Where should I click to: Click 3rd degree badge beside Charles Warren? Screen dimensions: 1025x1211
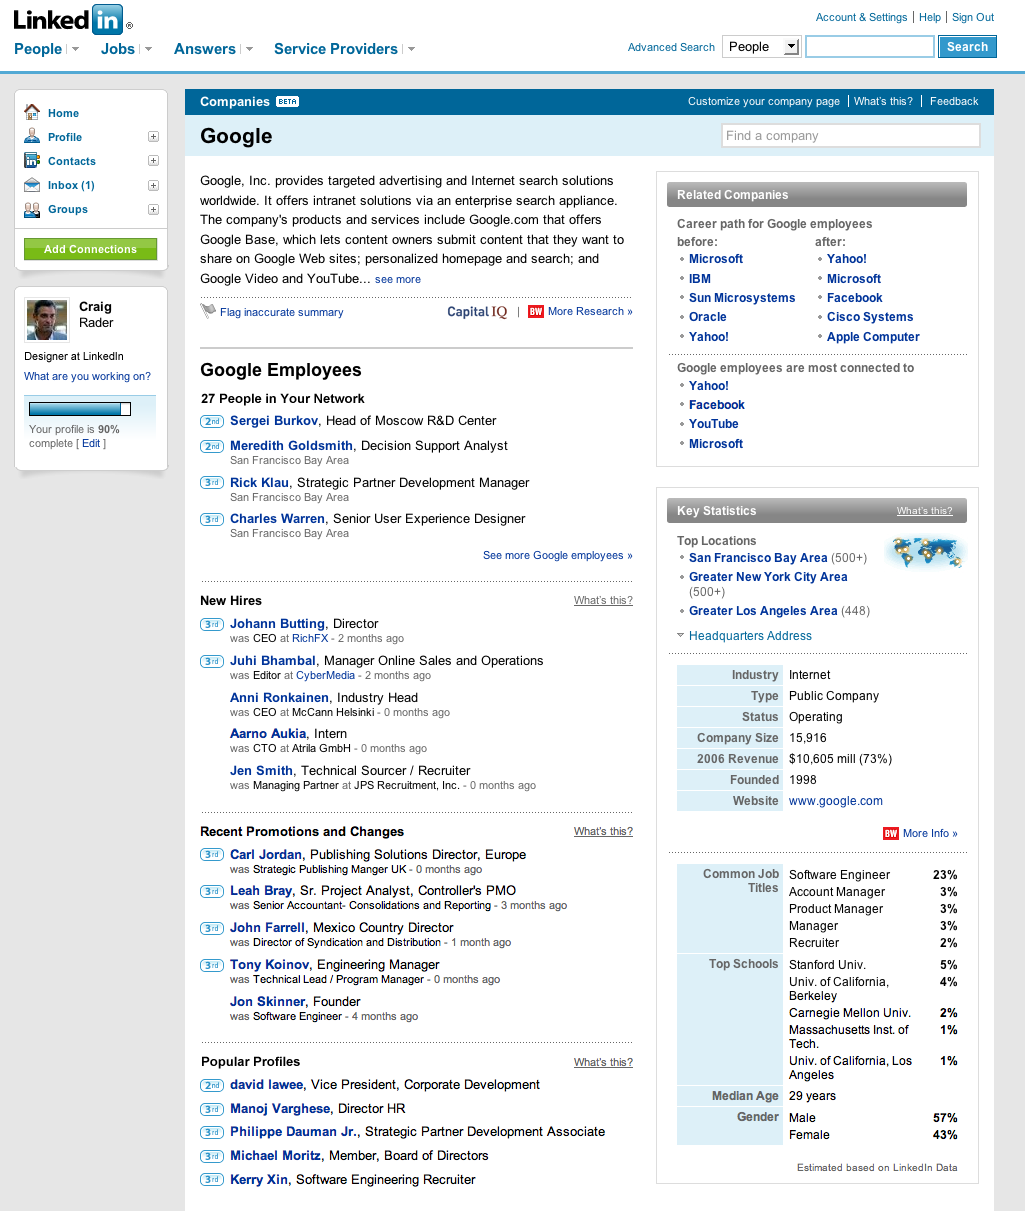point(212,519)
